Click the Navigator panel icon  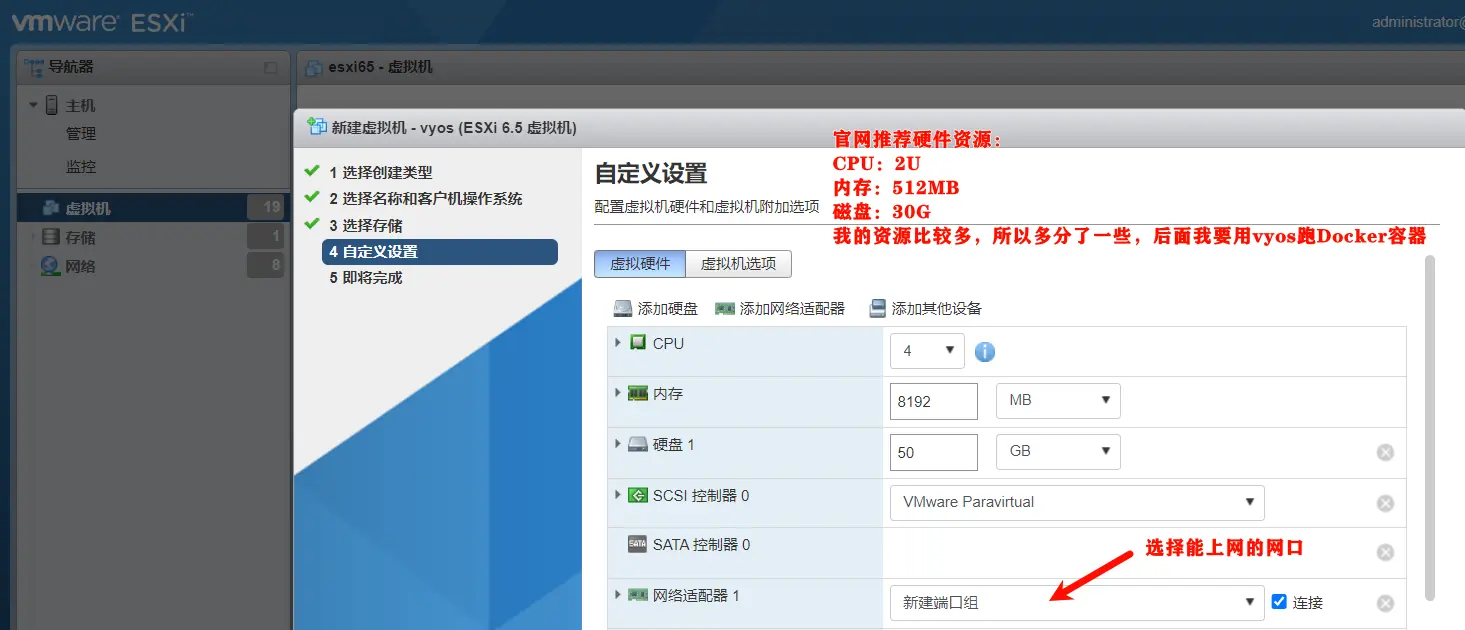tap(34, 67)
